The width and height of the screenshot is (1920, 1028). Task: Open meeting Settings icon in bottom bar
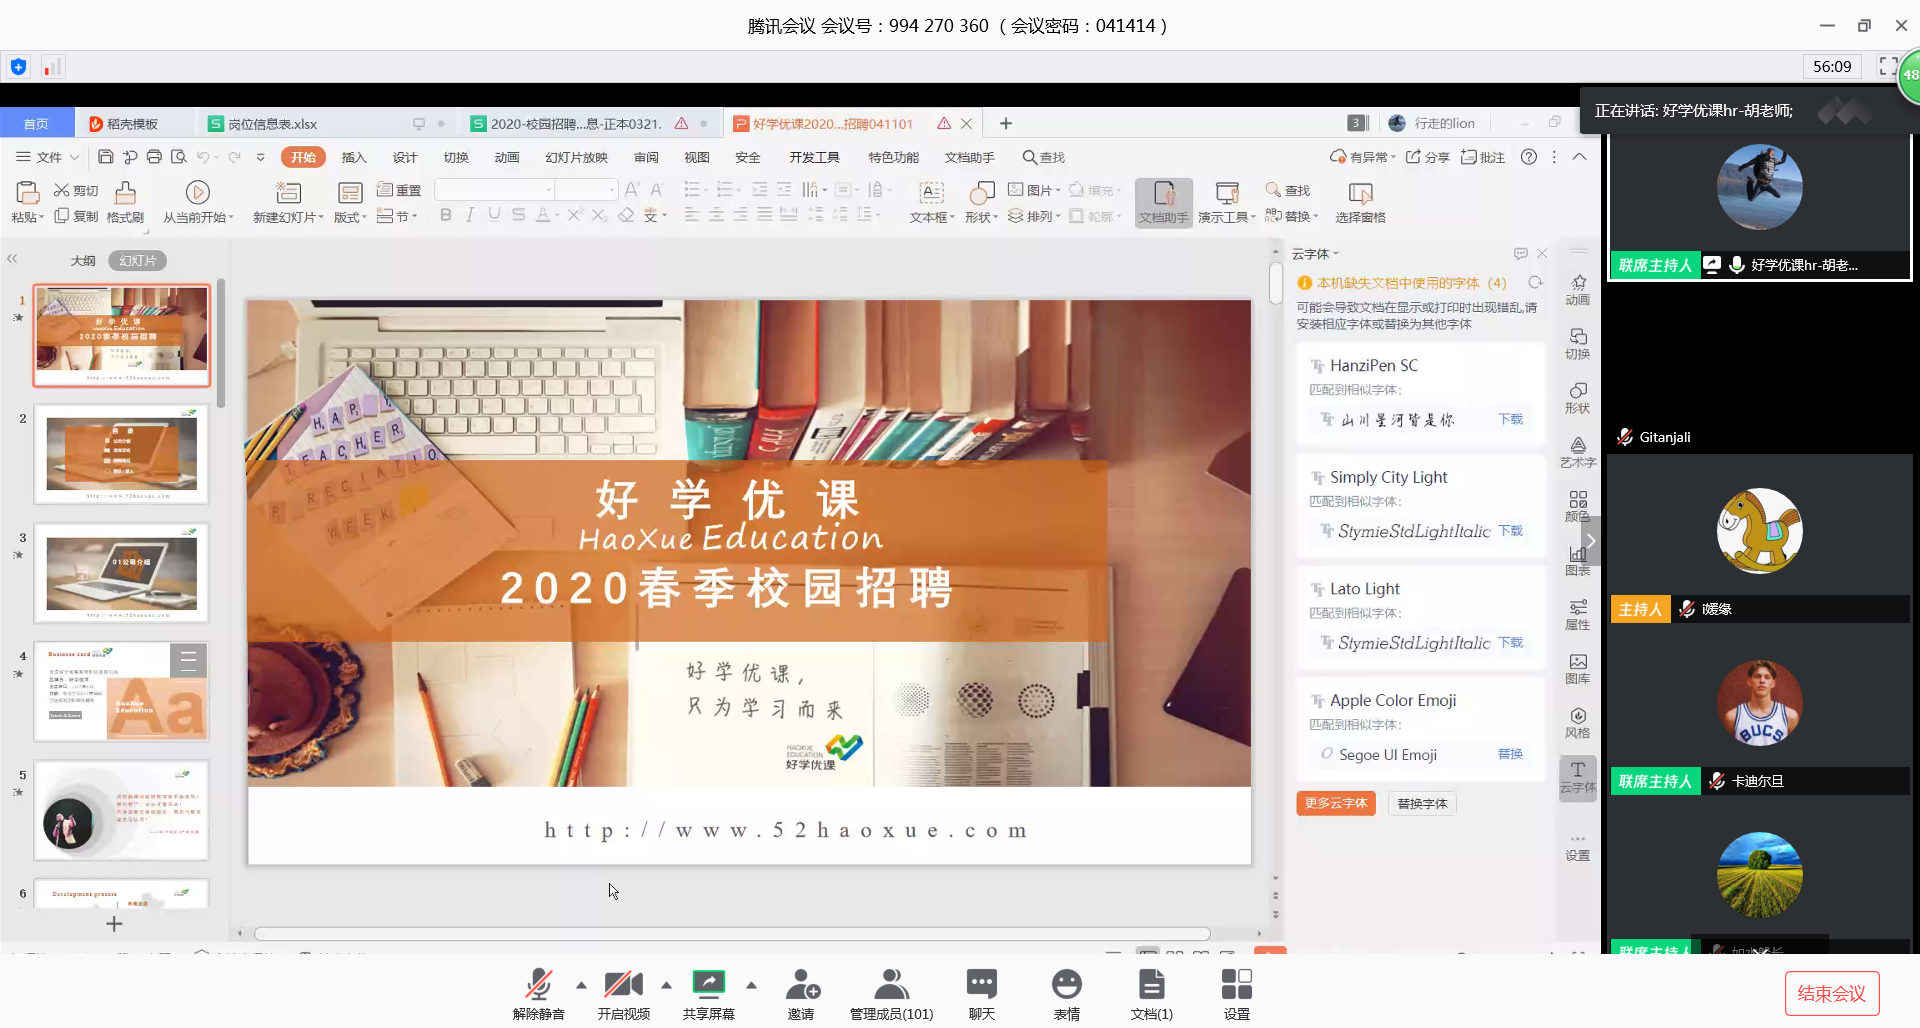pyautogui.click(x=1236, y=986)
